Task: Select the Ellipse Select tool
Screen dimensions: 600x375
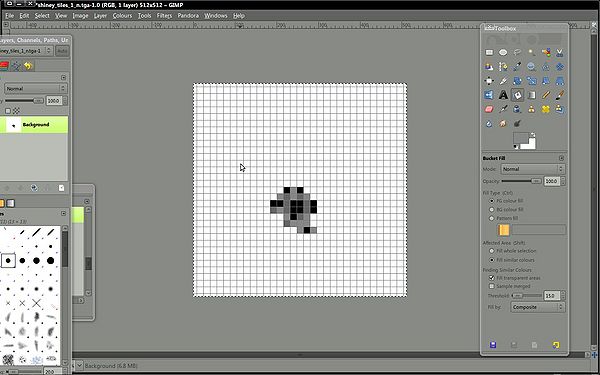Action: tap(503, 52)
